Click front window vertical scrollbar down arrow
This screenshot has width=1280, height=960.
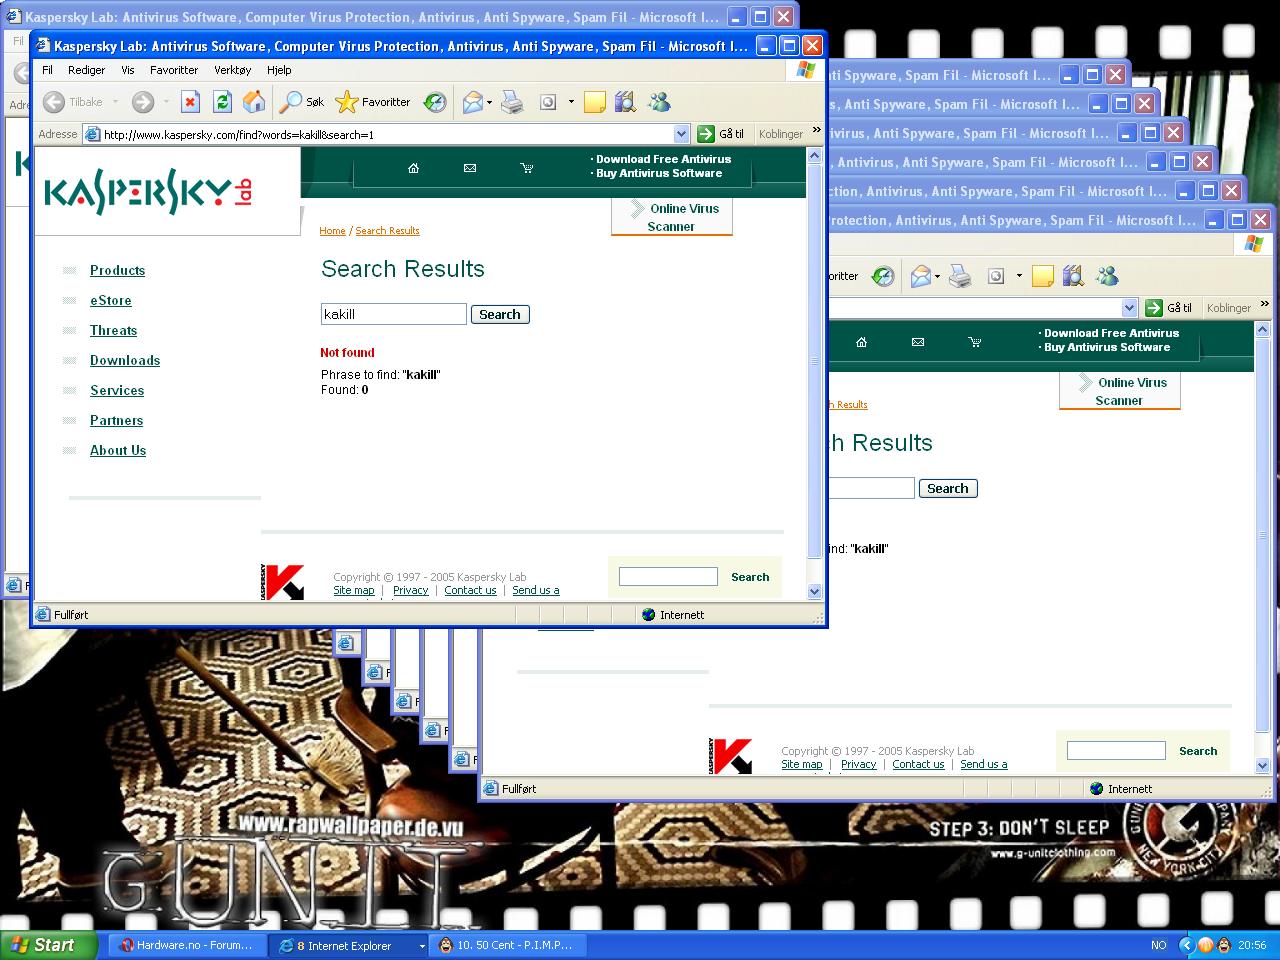(814, 591)
